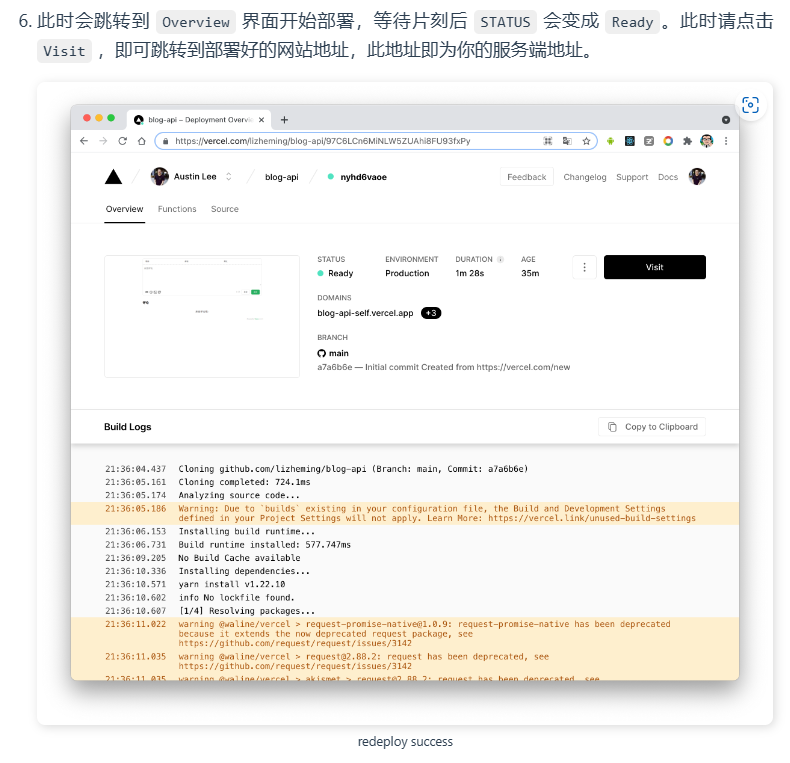Switch to the Source tab
The height and width of the screenshot is (763, 790).
coord(225,209)
